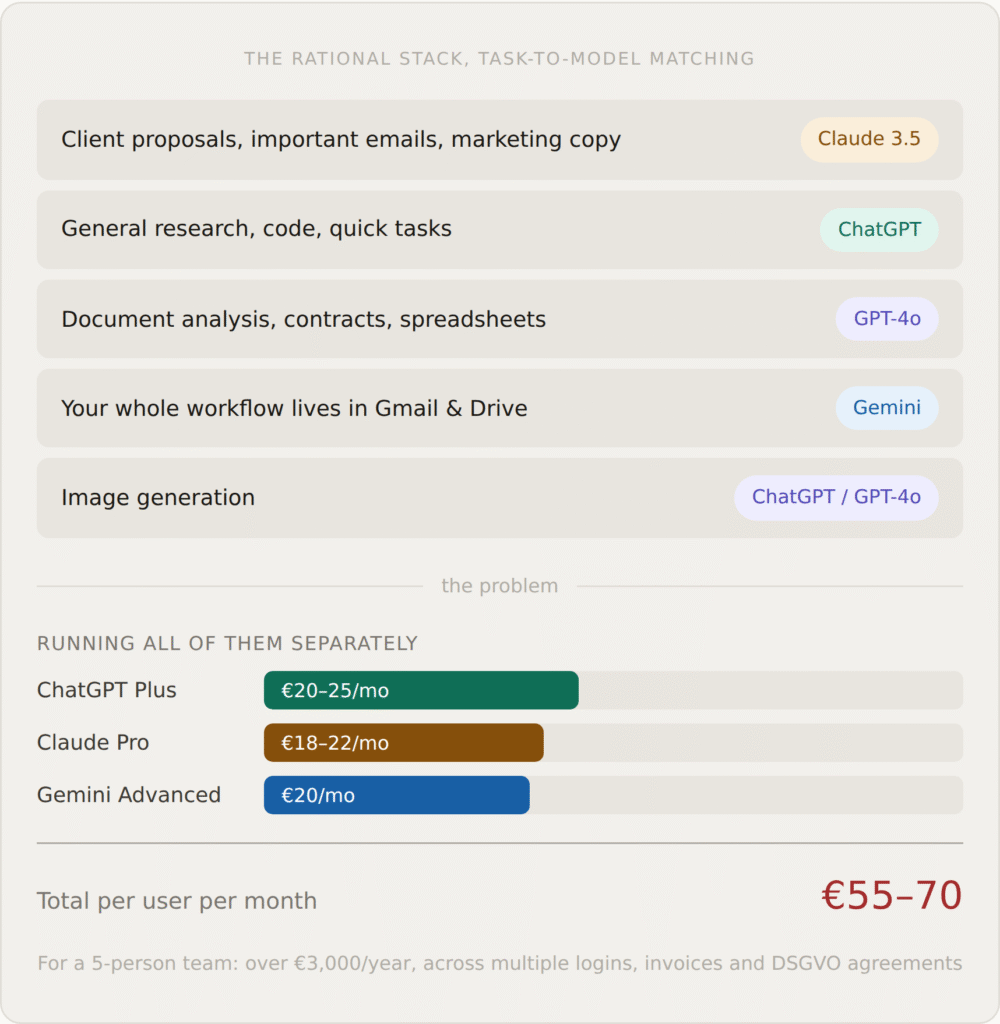1000x1024 pixels.
Task: Click the 5-person team footnote text
Action: pos(499,964)
